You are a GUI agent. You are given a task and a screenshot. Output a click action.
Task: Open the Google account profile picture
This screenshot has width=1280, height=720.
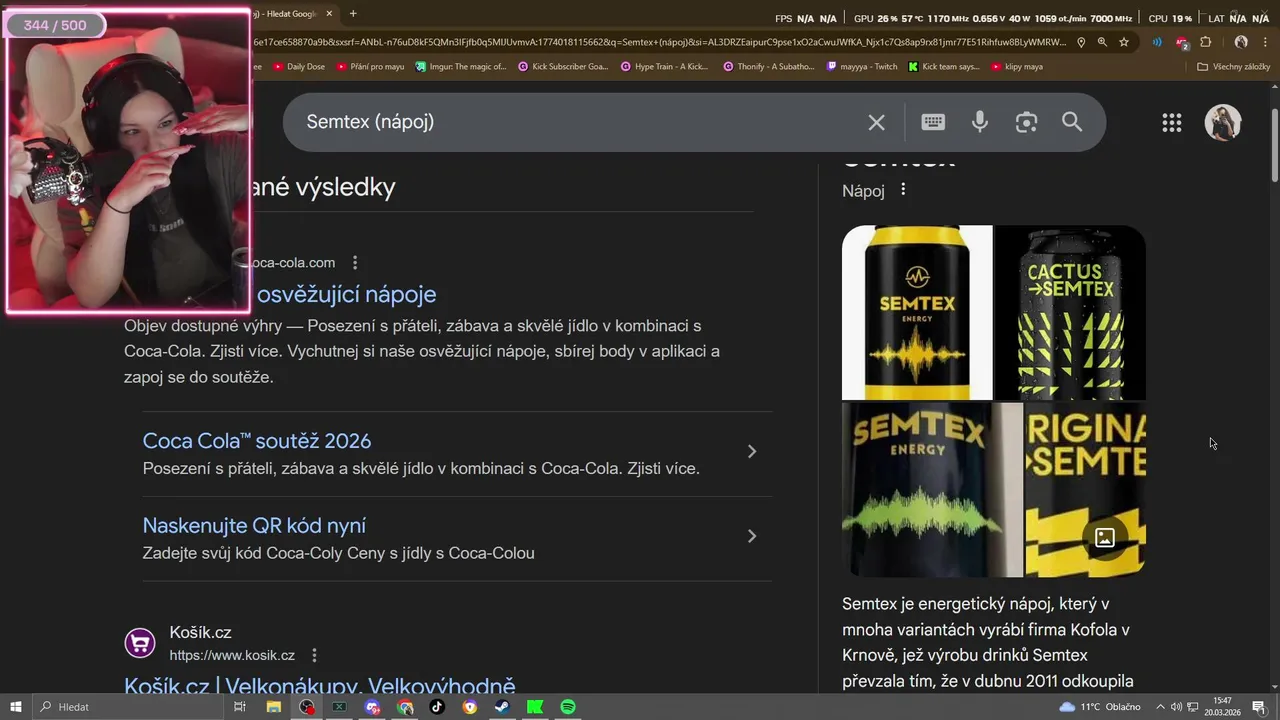(1223, 123)
